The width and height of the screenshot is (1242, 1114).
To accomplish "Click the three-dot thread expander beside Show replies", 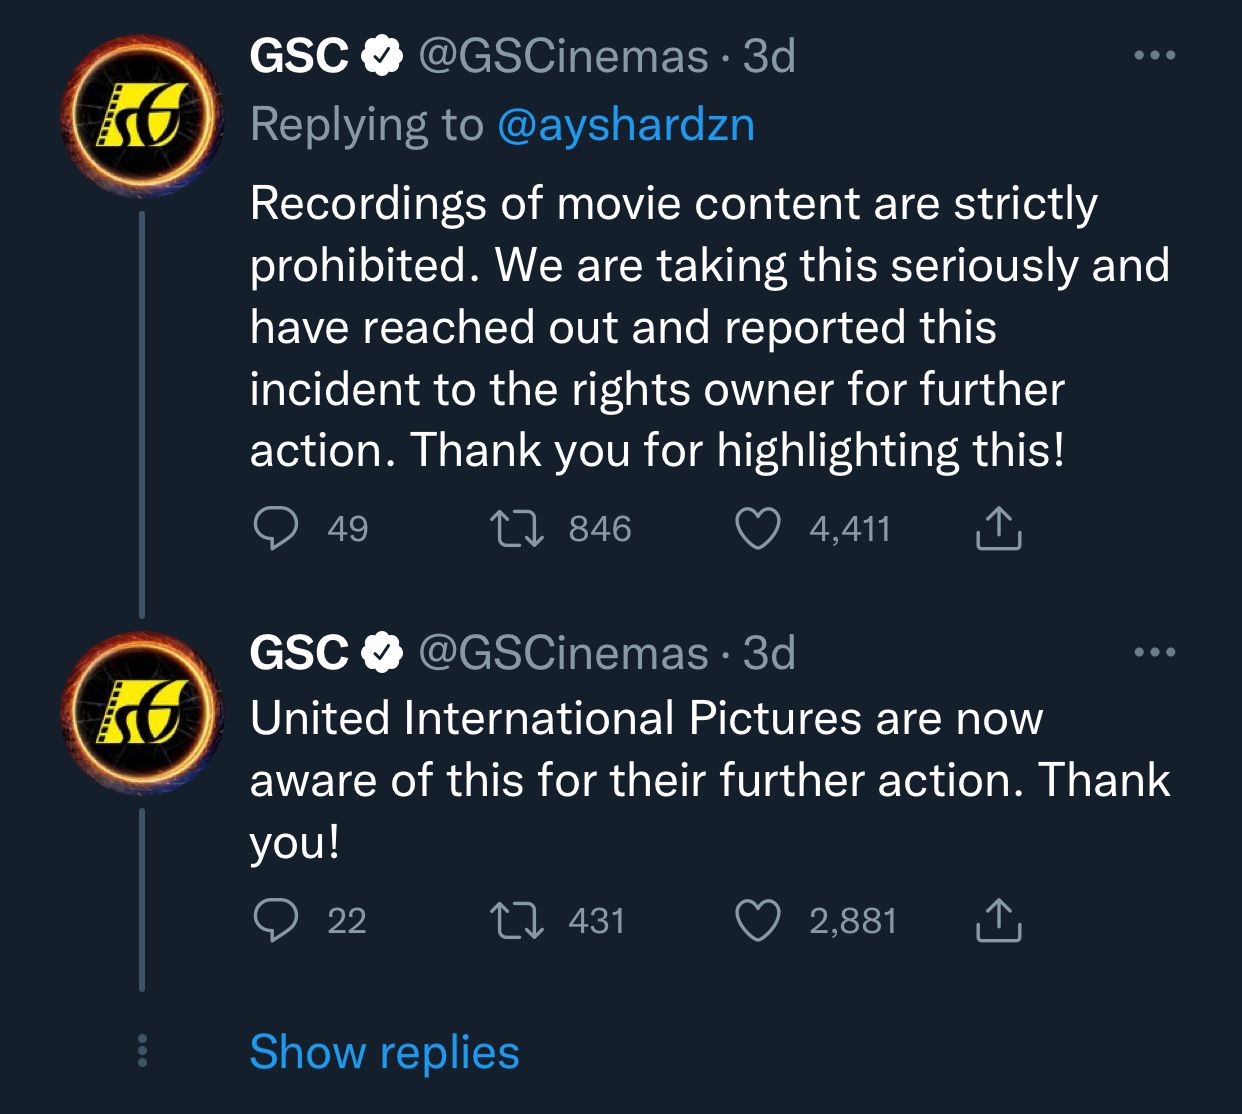I will coord(142,1051).
